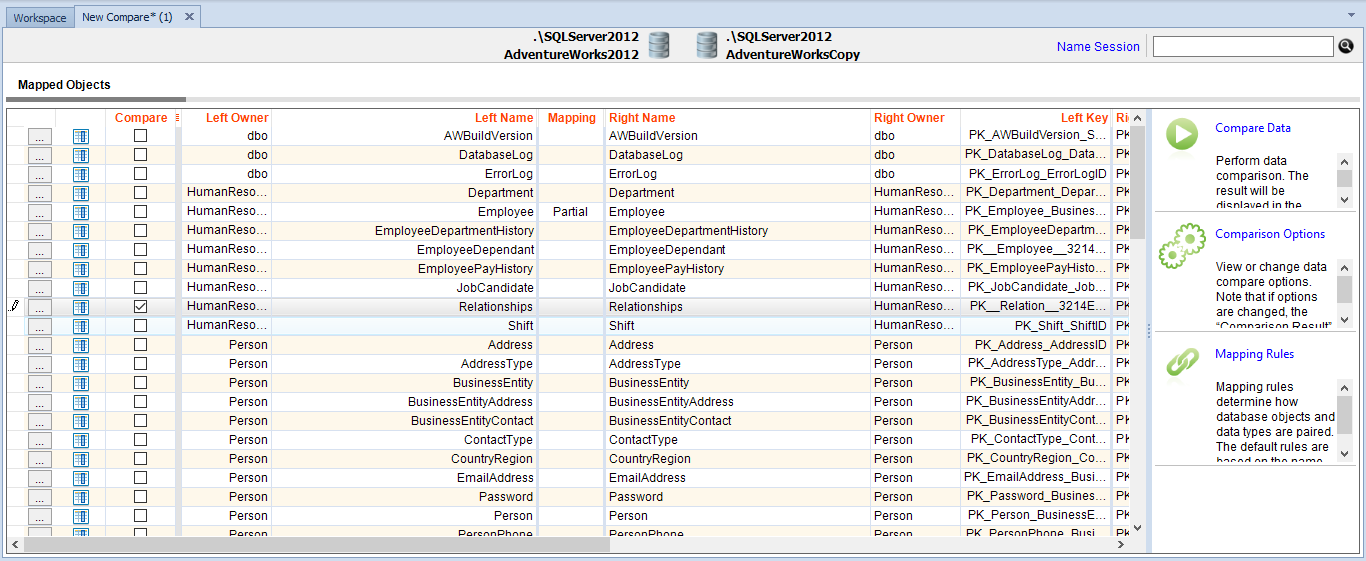Viewport: 1366px width, 561px height.
Task: Click column mapping icon in Password row
Action: pos(81,497)
